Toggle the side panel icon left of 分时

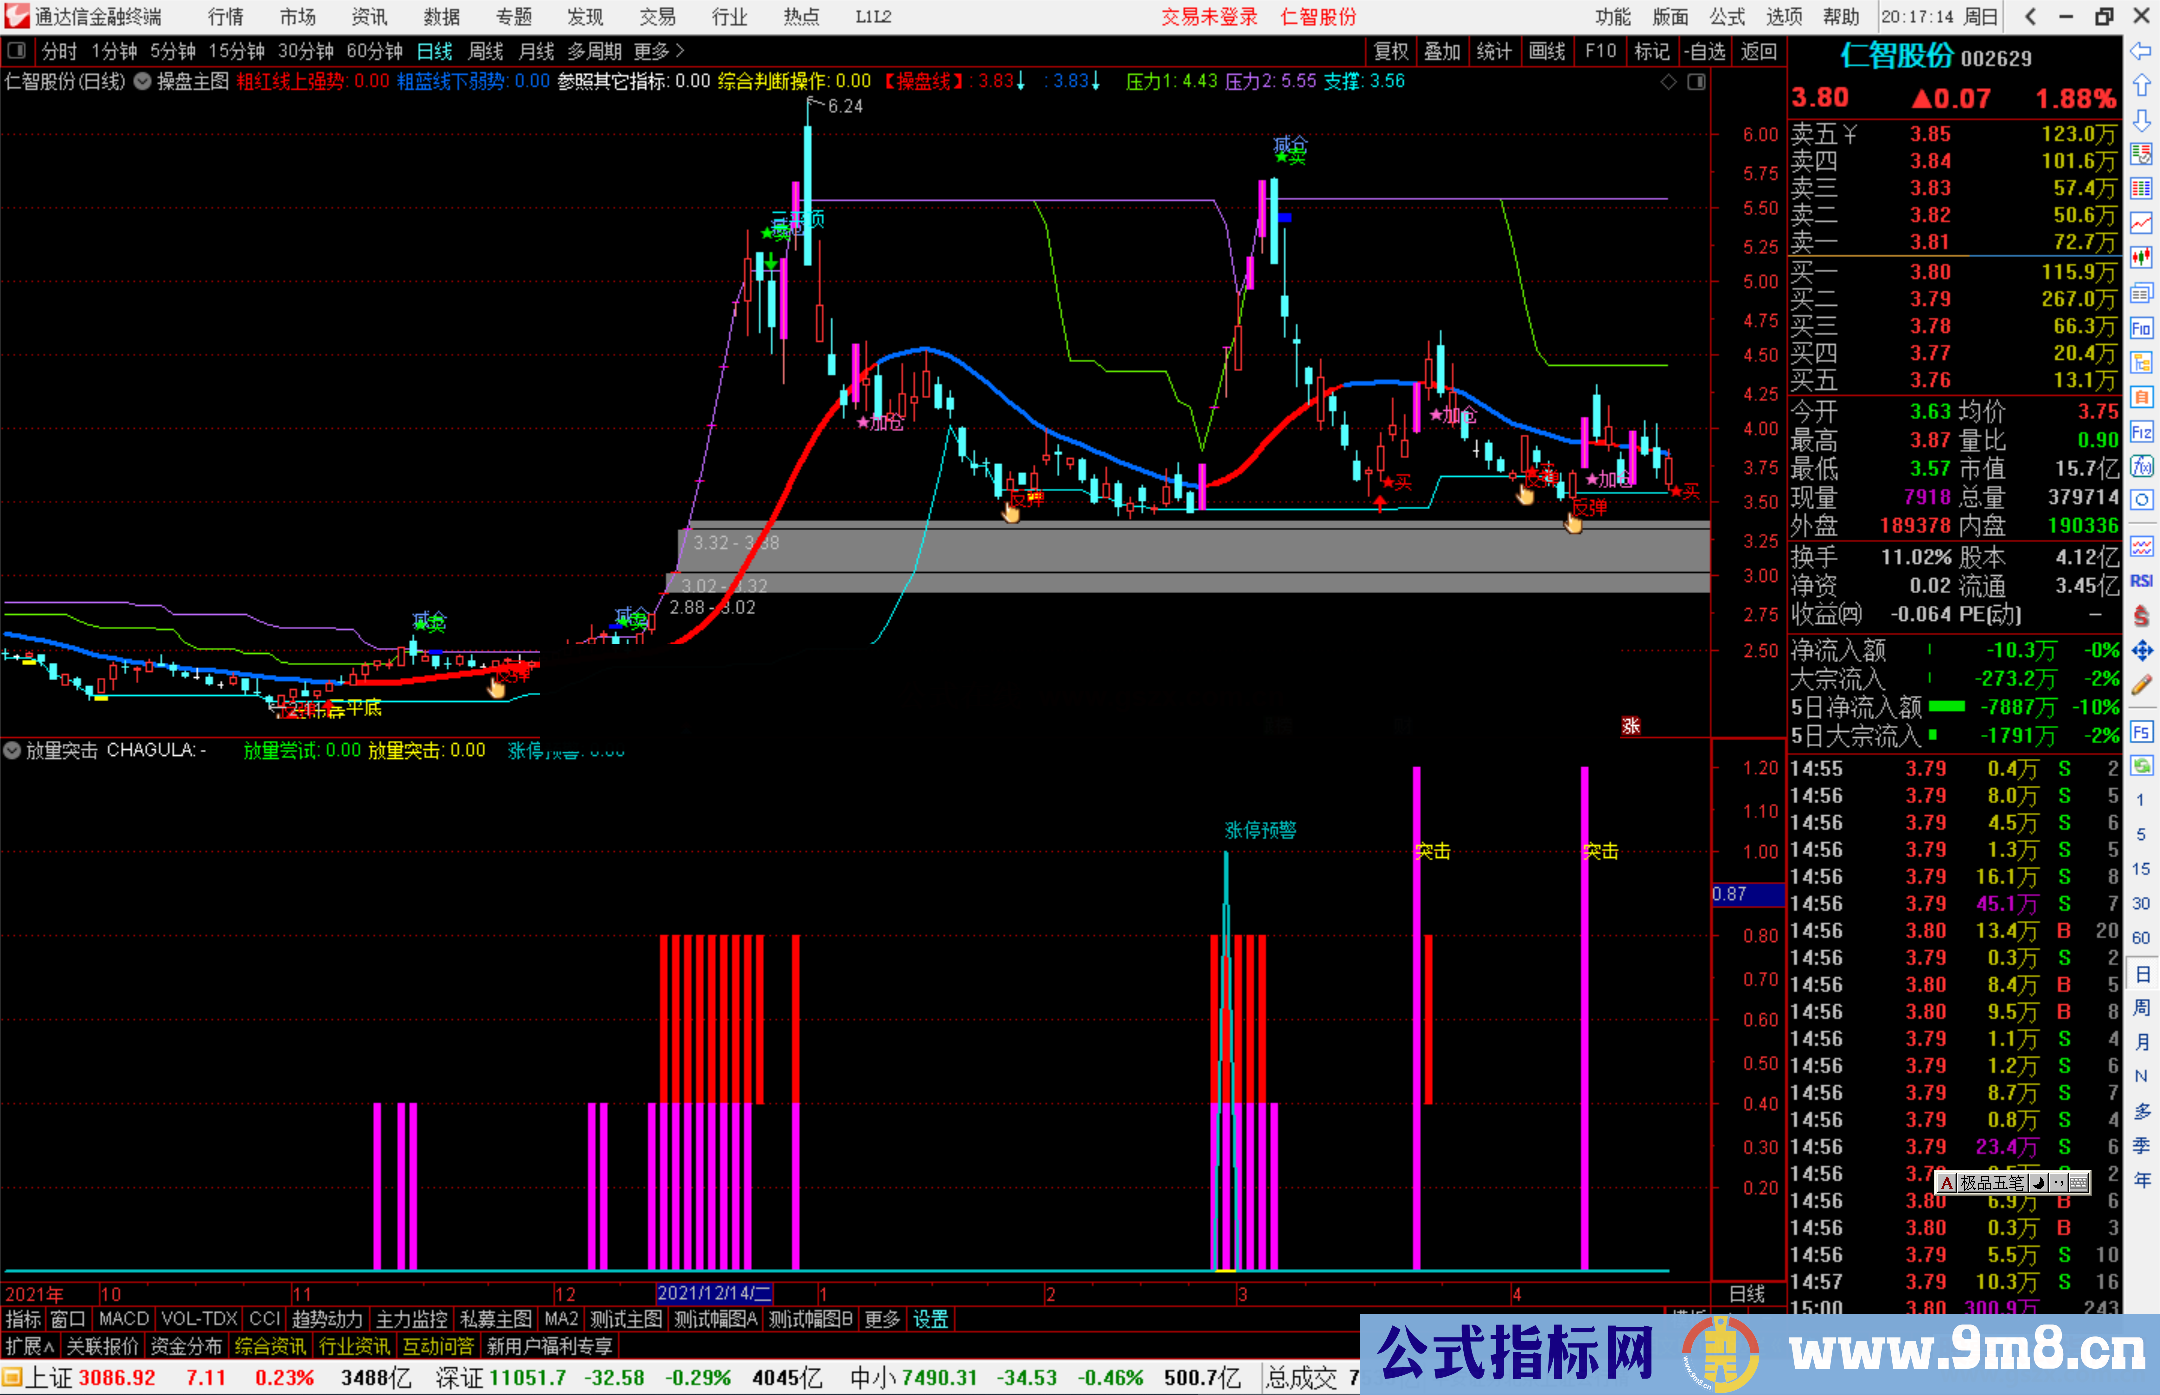[x=17, y=51]
